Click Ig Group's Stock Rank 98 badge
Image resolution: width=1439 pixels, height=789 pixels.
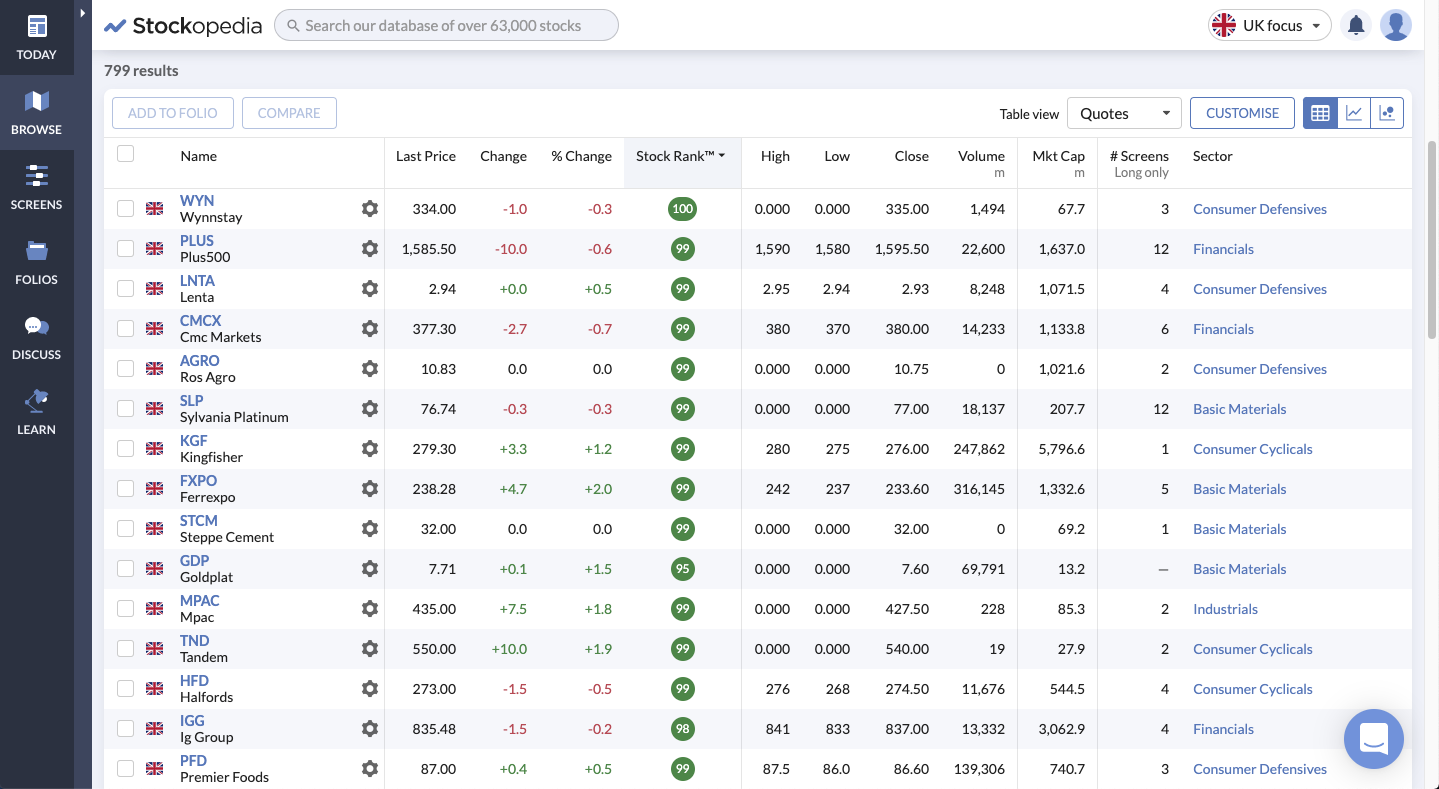point(683,729)
